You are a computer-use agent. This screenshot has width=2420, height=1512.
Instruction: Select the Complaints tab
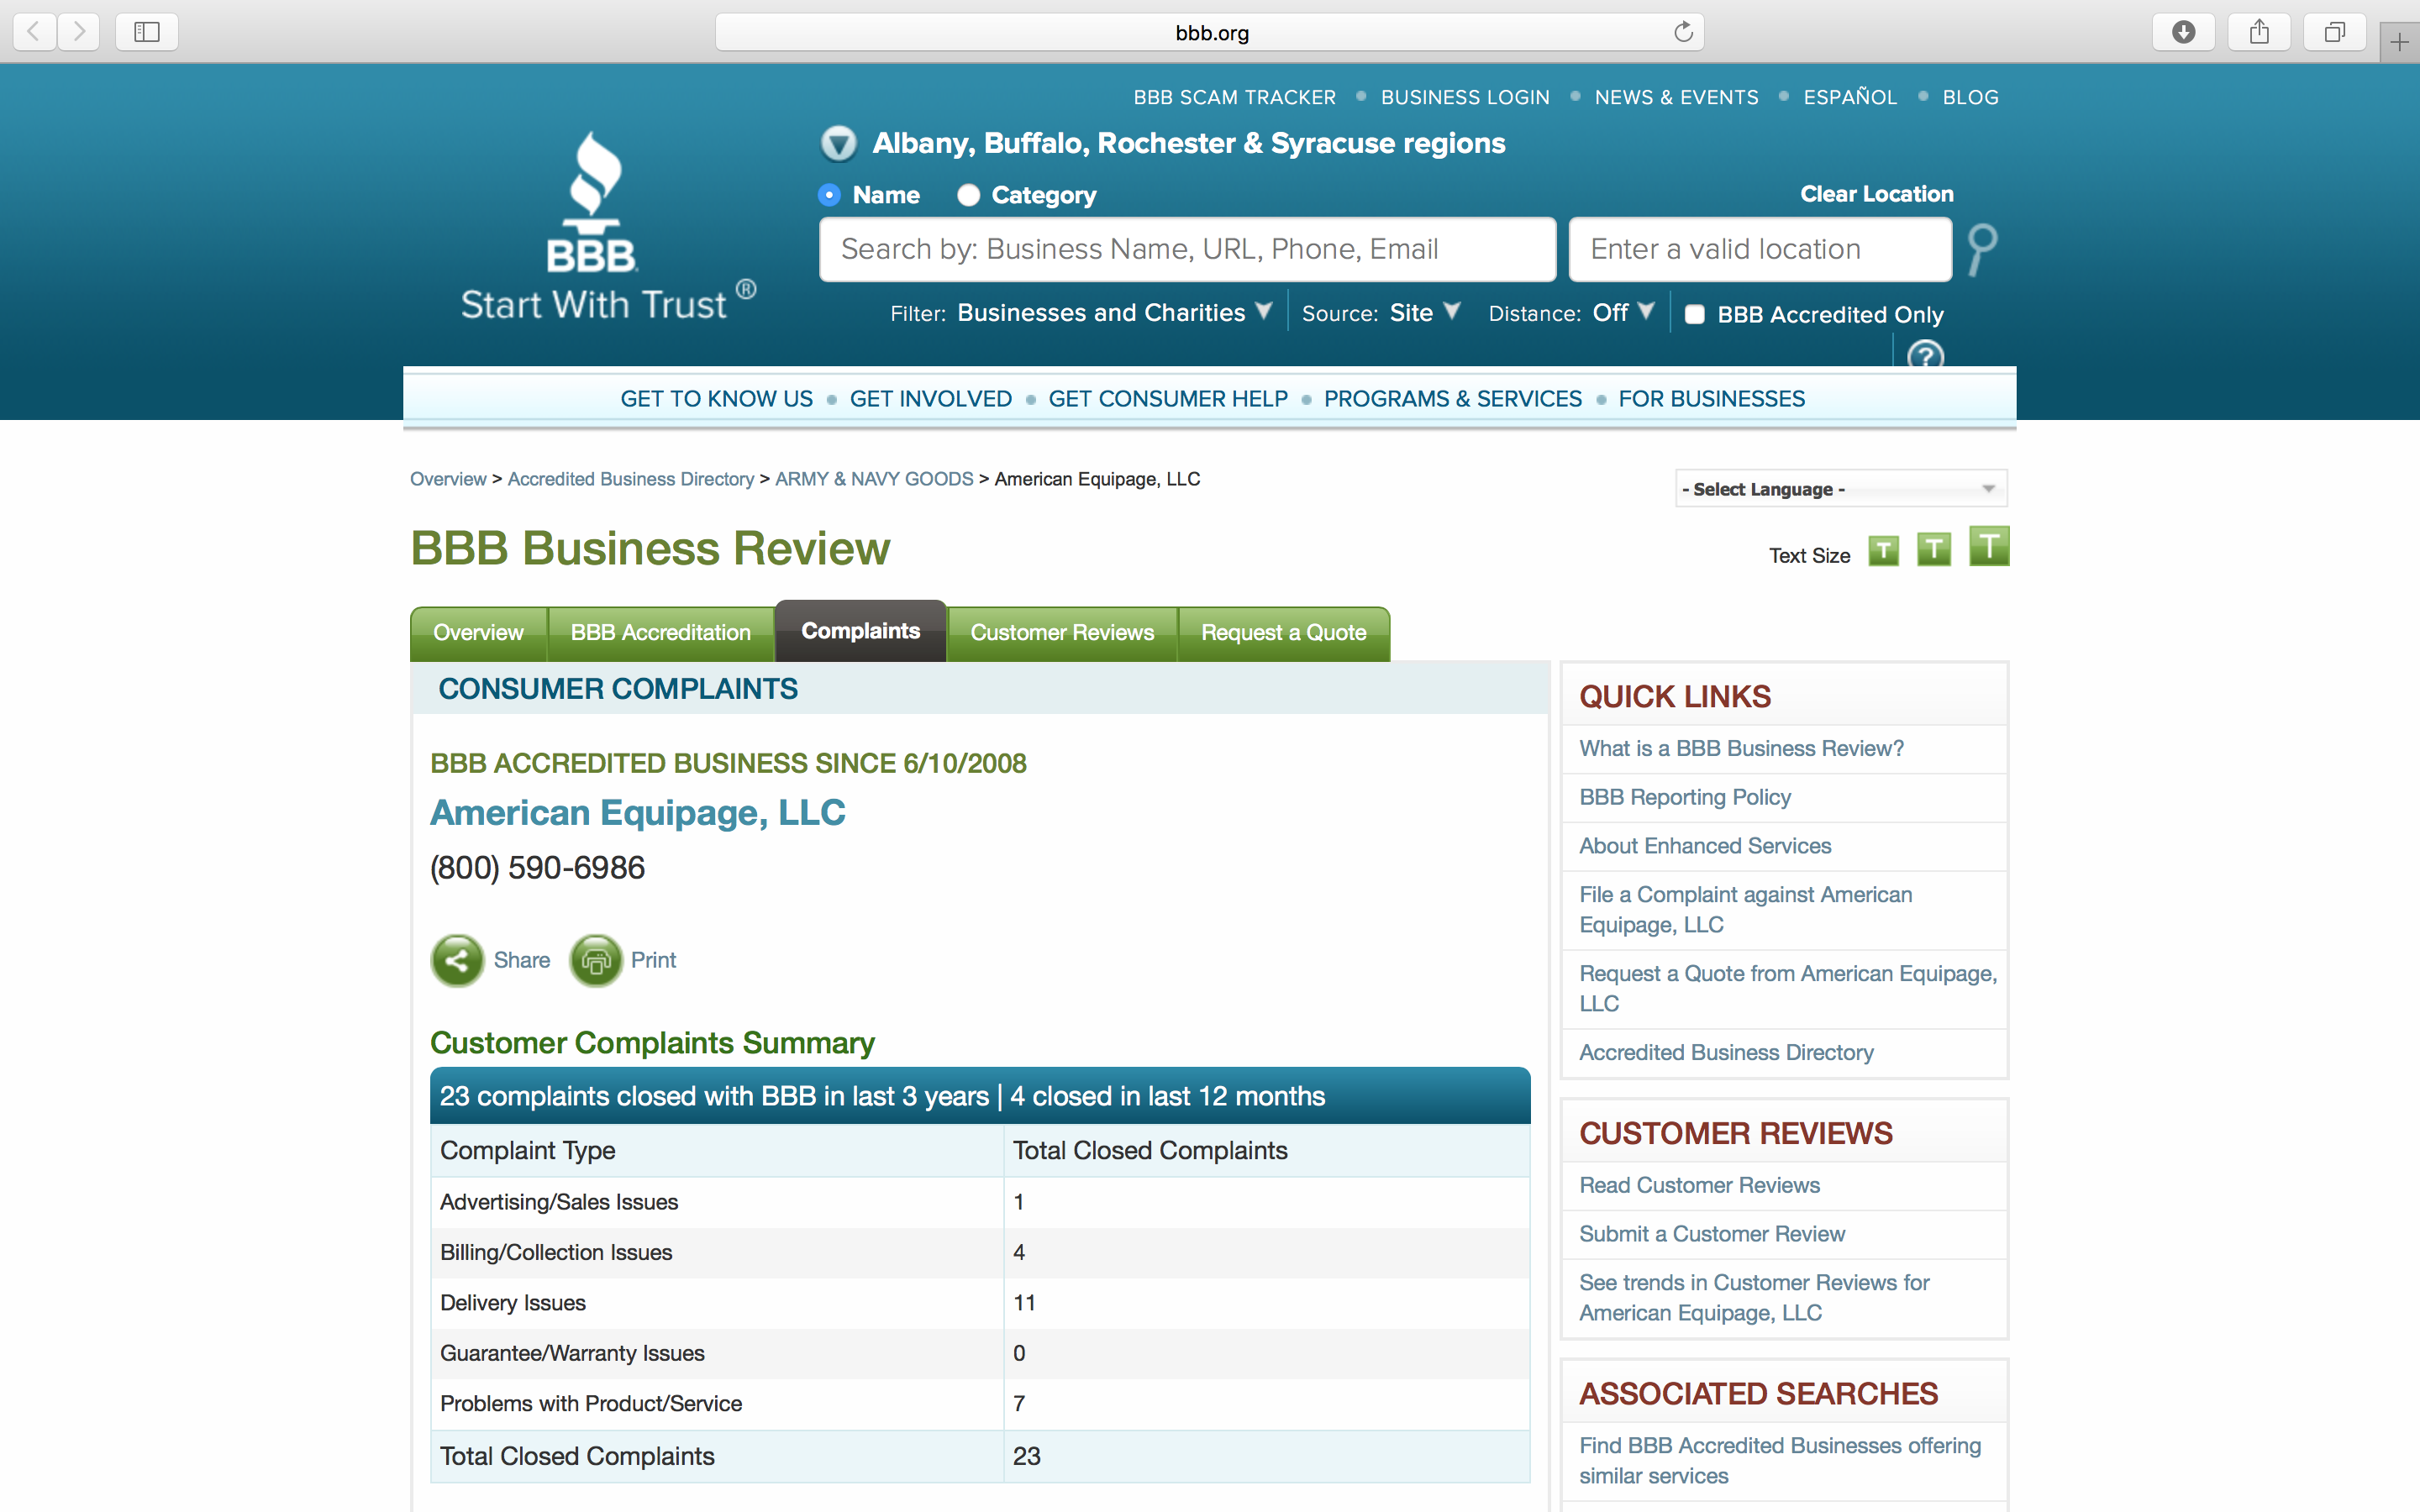(x=860, y=631)
